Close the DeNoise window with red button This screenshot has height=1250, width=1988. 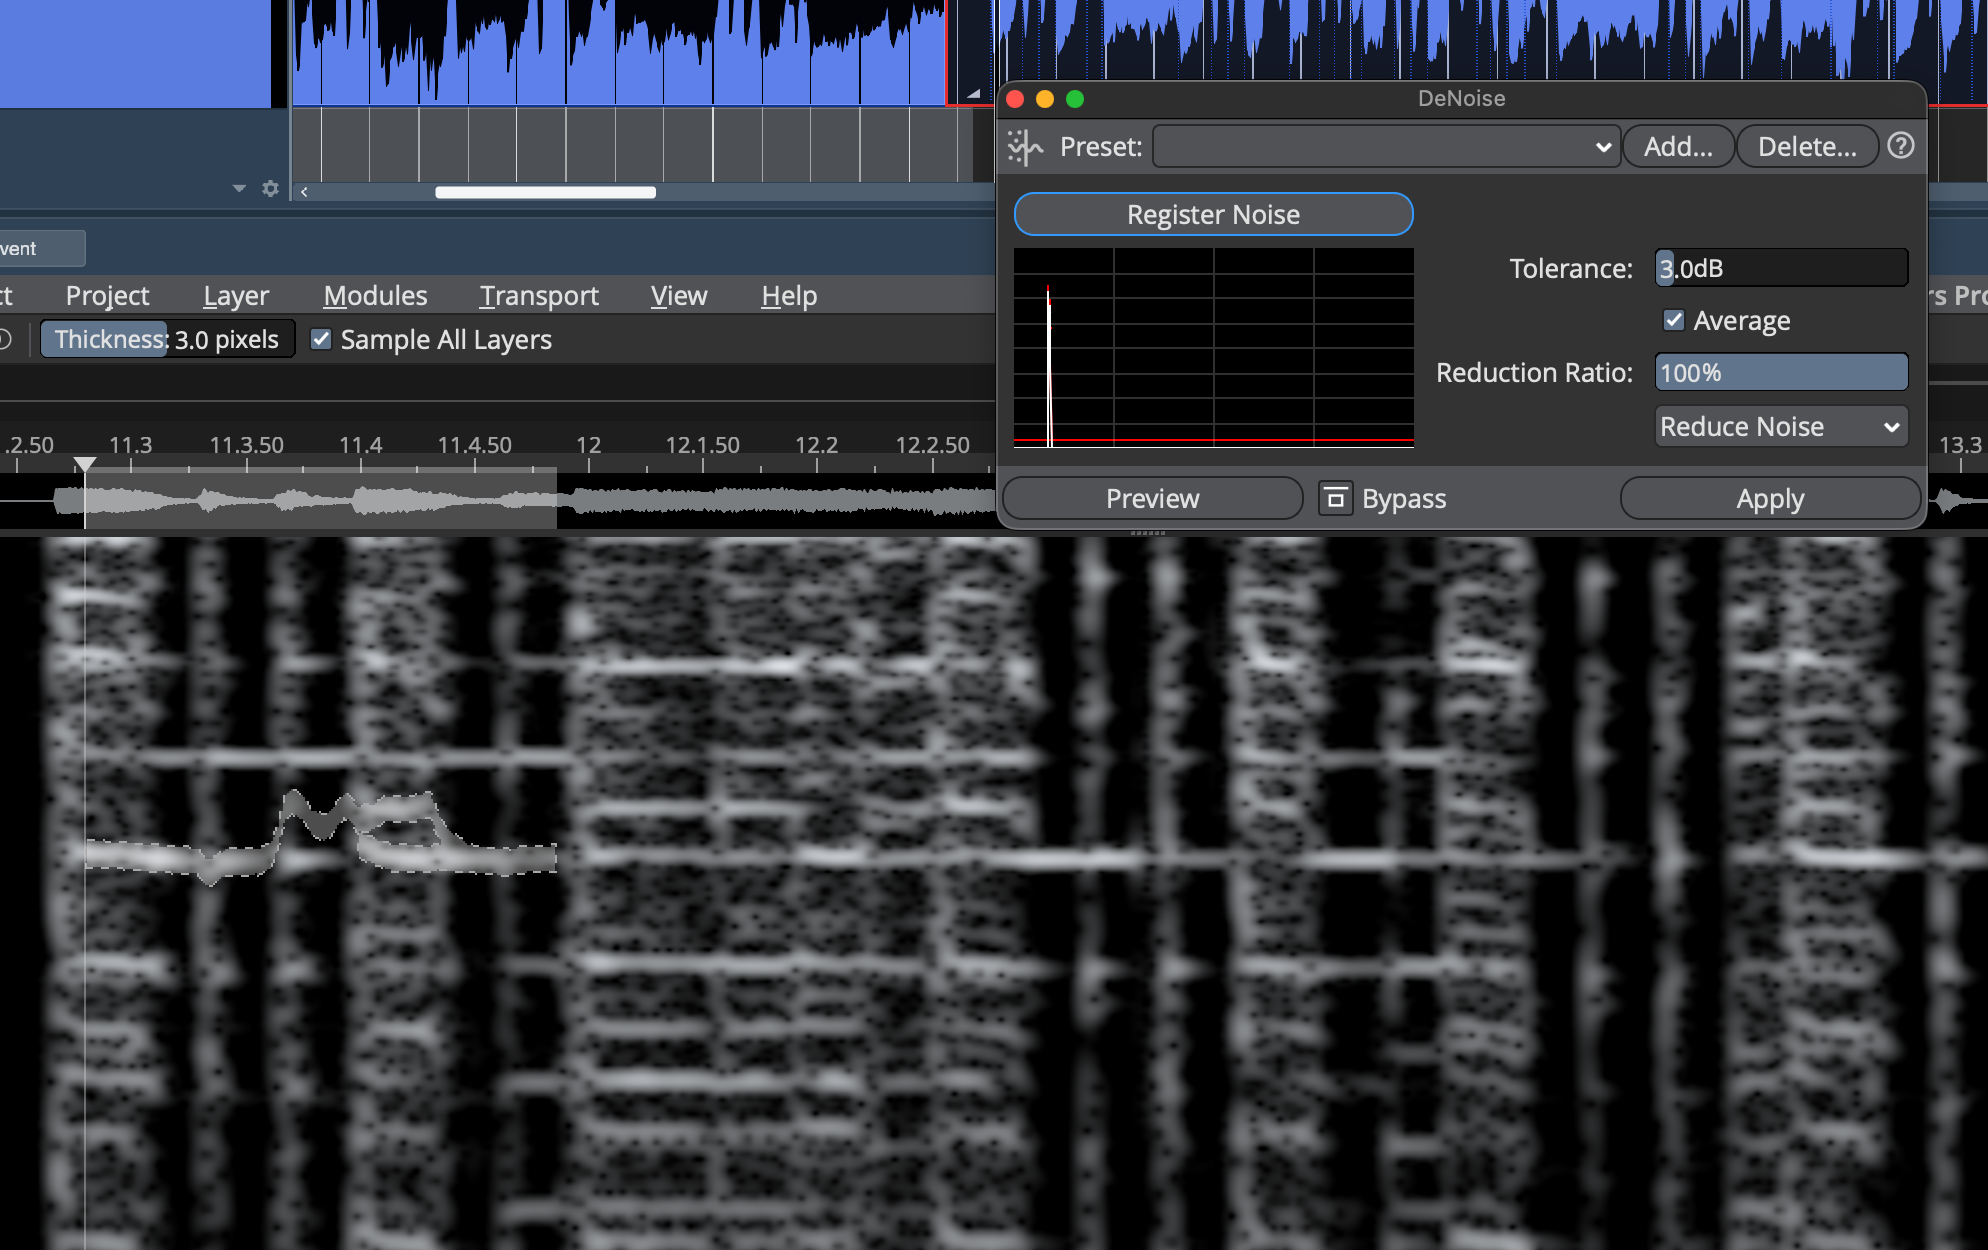click(x=1015, y=99)
